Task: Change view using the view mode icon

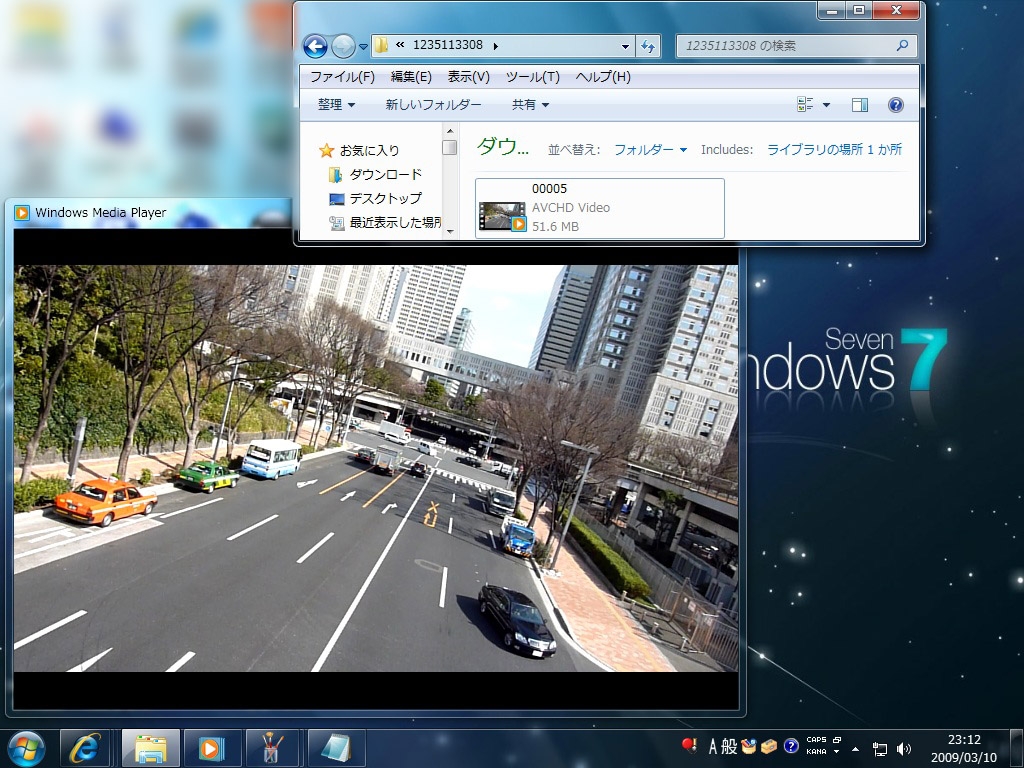Action: click(806, 105)
